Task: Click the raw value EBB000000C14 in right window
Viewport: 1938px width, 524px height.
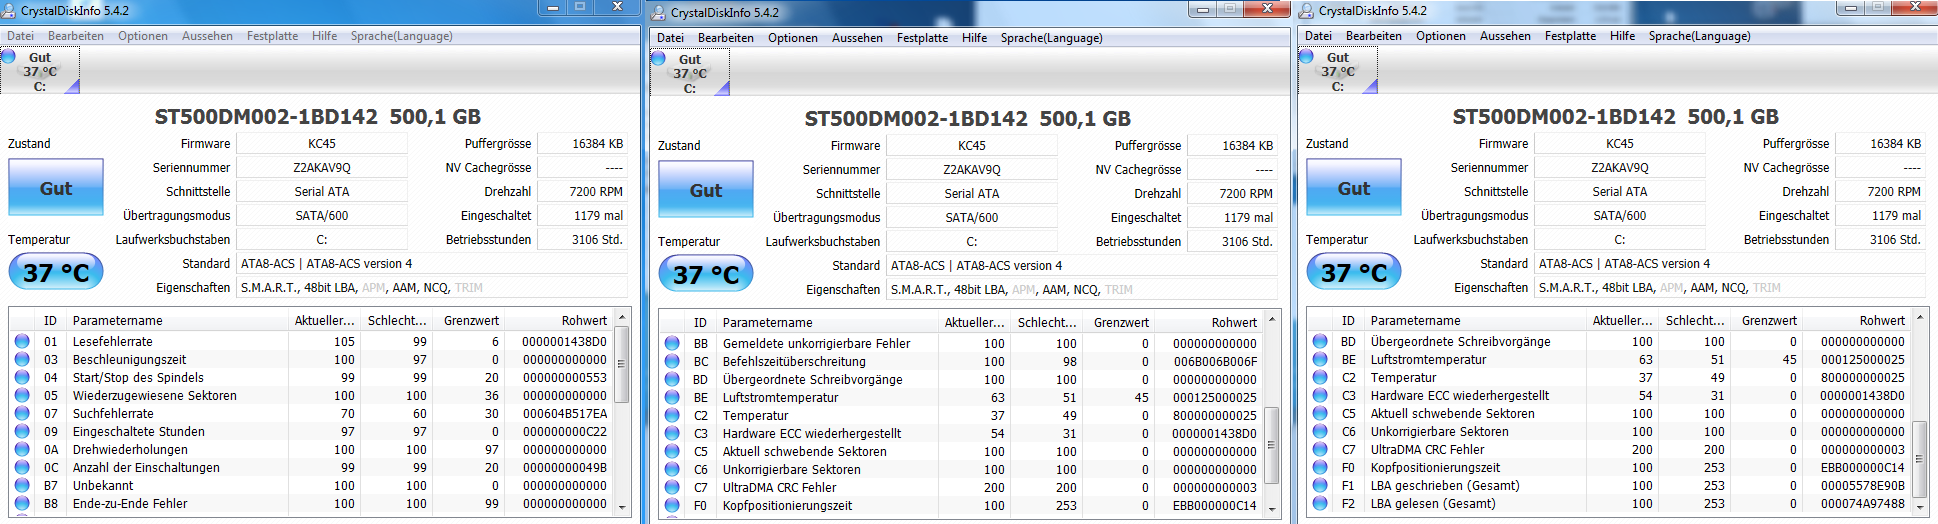Action: coord(1862,467)
